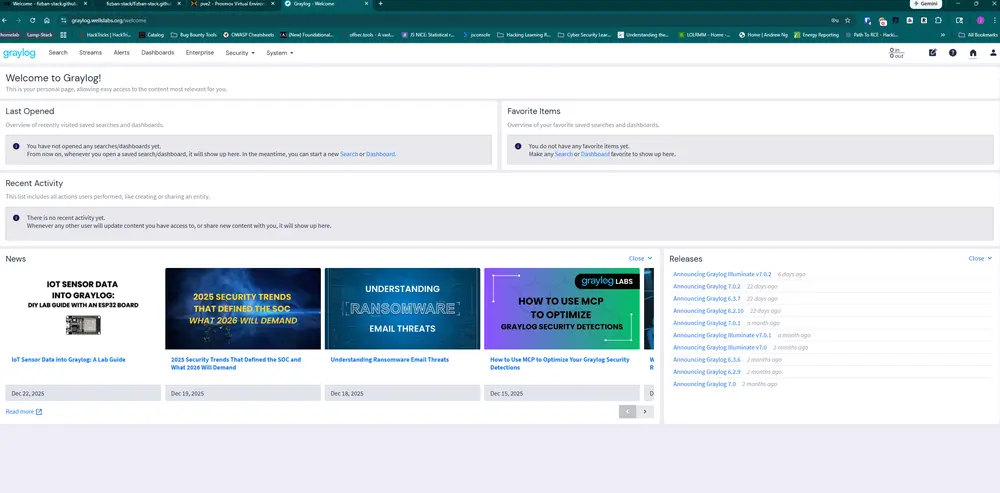Open Announcing Graylog 7.0.2 release
The height and width of the screenshot is (493, 1000).
click(x=707, y=286)
